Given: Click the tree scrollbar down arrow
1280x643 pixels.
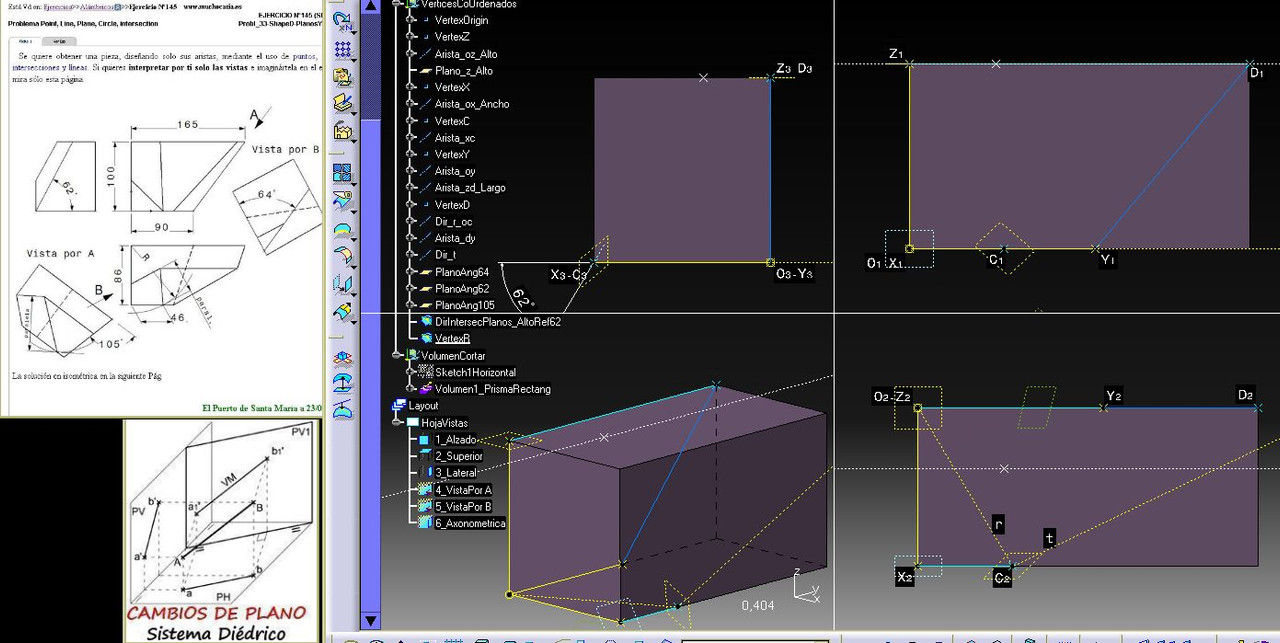Looking at the screenshot, I should click(x=370, y=620).
